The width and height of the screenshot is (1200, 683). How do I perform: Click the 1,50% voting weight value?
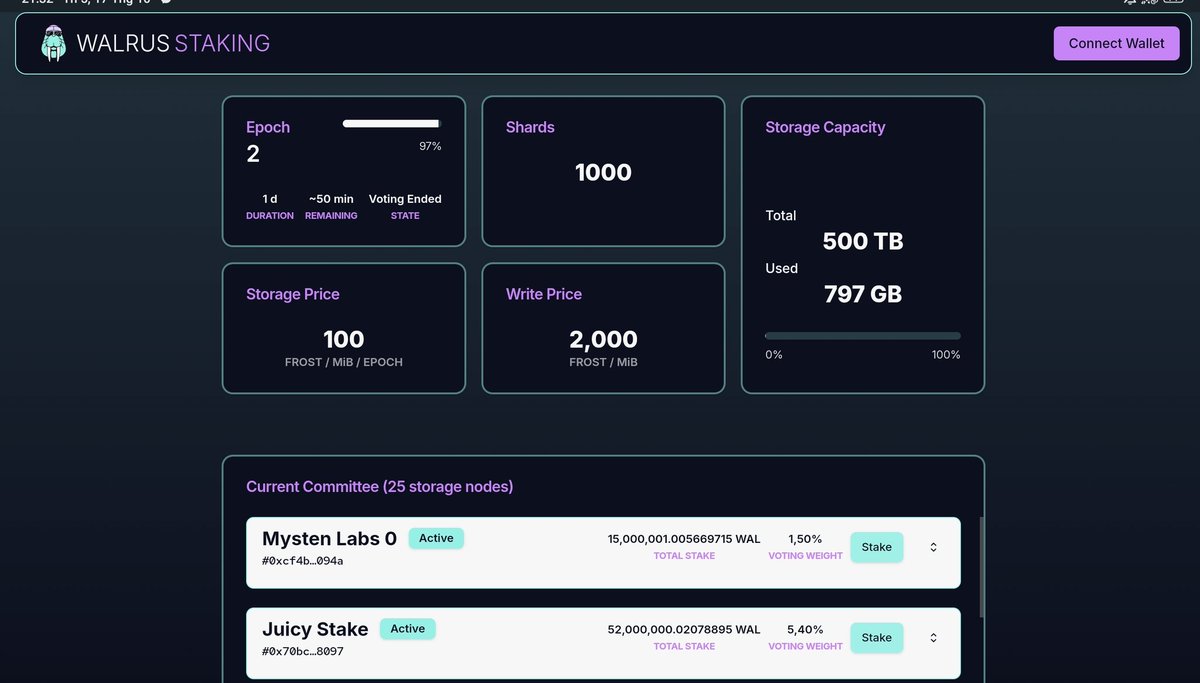(x=805, y=539)
